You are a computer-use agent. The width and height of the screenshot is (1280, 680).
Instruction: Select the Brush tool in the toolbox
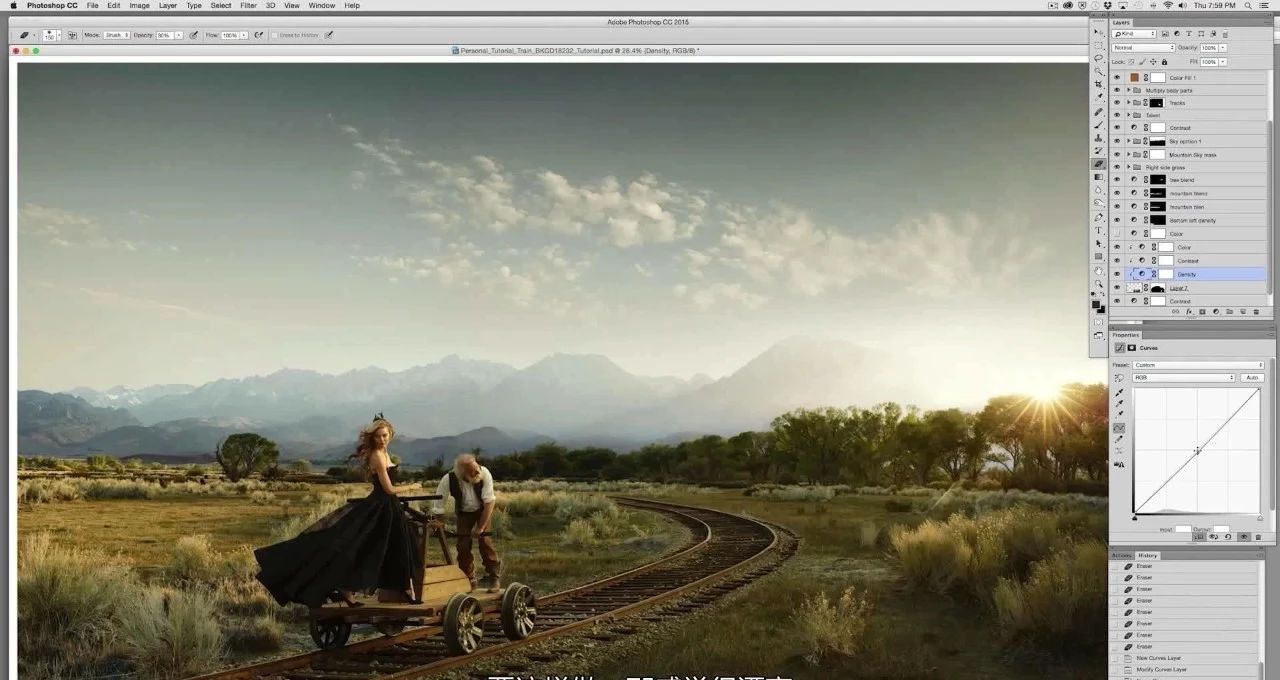1100,125
